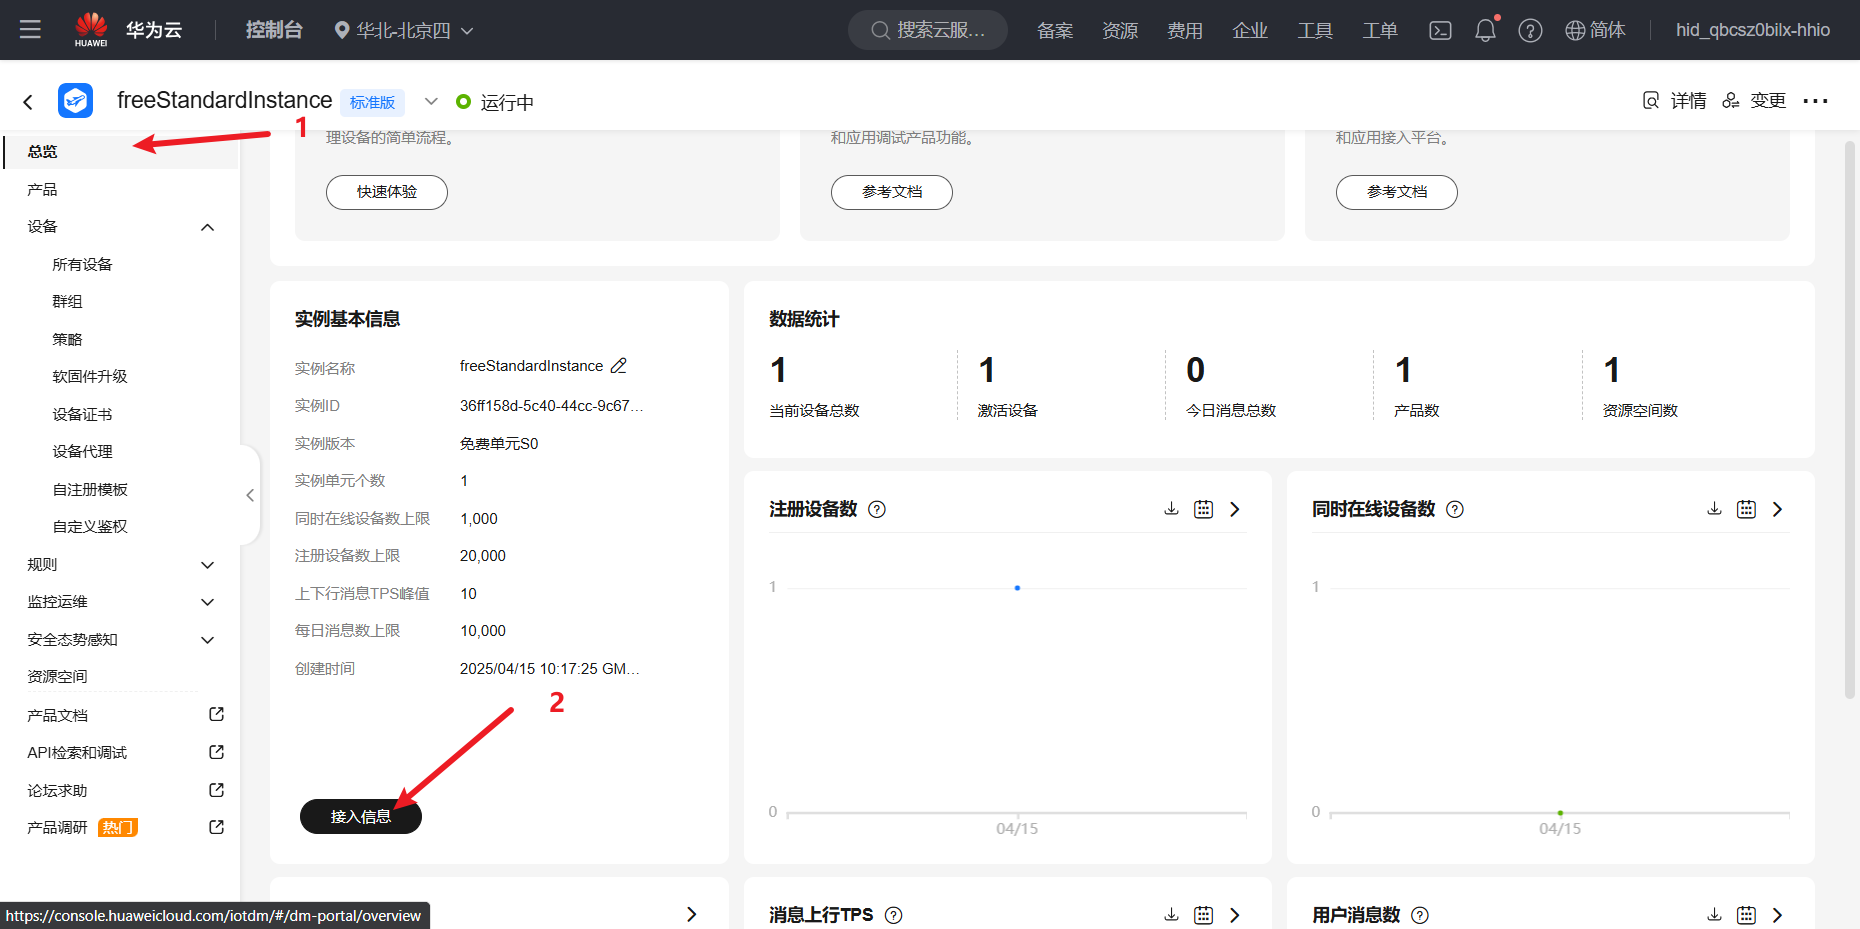Download 消息上行TPS chart data

[x=1171, y=915]
